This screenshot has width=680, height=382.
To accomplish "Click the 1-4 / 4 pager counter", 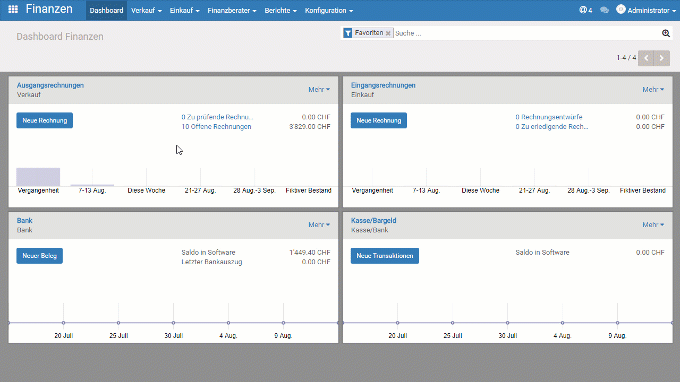I will (626, 58).
